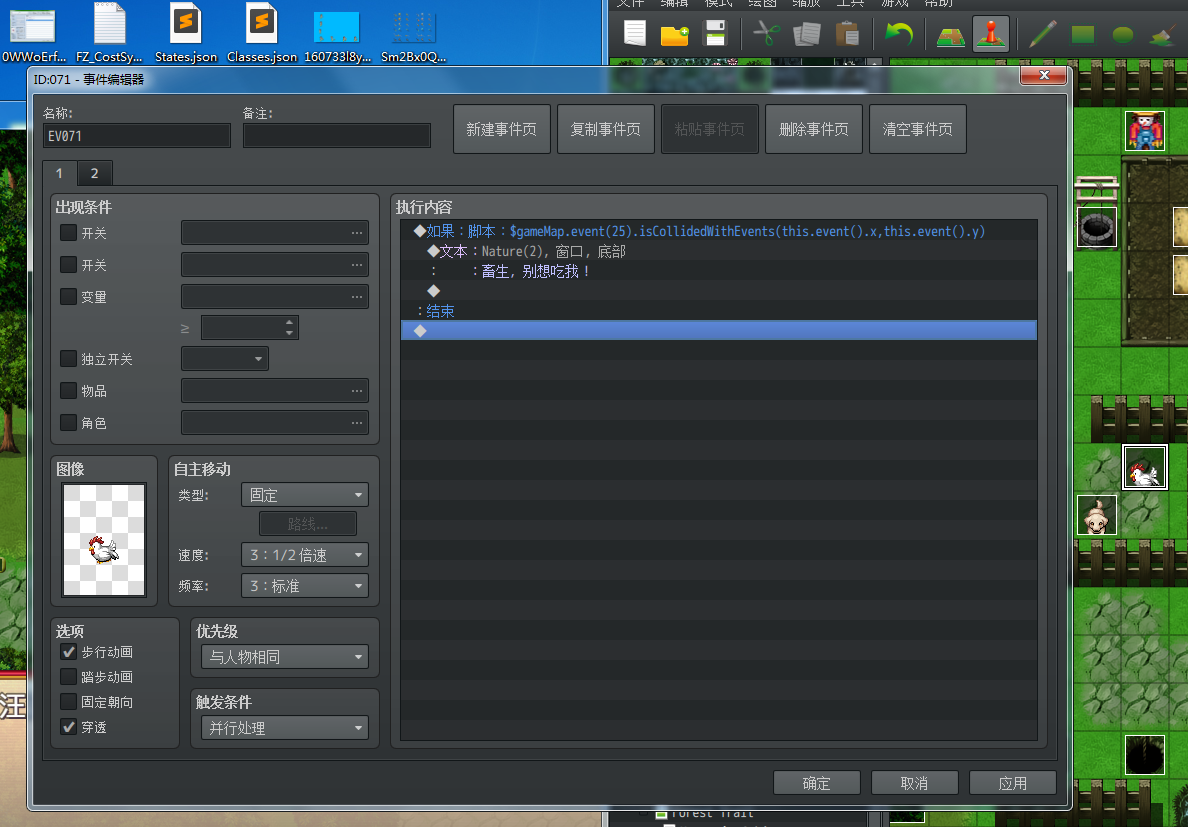Click the green Undo arrow icon
Viewport: 1188px width, 827px height.
tap(899, 34)
